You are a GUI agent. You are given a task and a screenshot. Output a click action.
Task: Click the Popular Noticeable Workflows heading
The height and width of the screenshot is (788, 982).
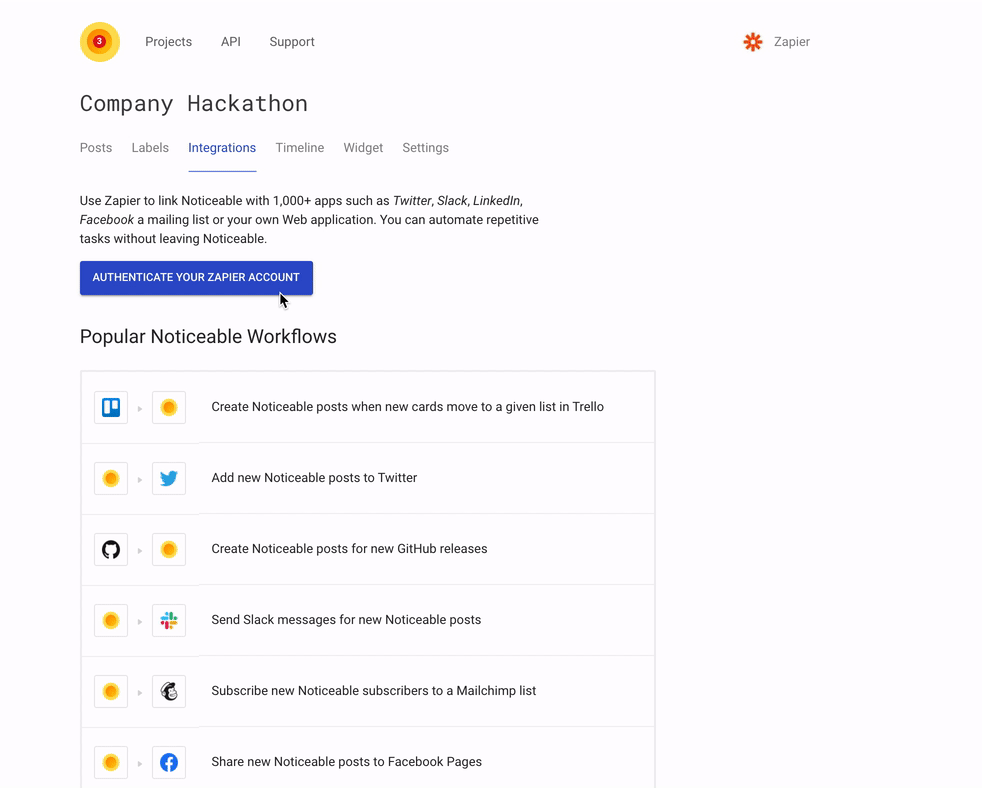point(208,336)
